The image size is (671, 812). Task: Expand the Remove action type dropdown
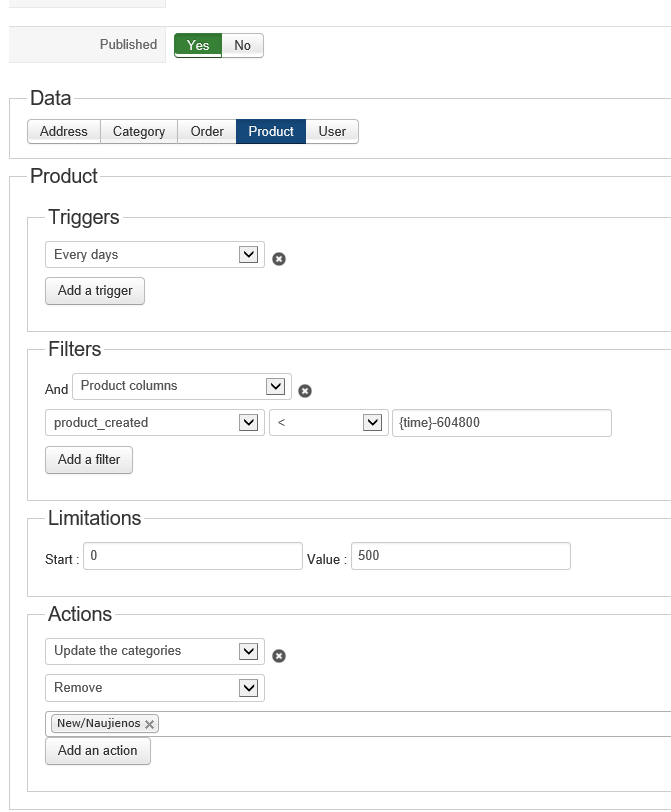154,688
